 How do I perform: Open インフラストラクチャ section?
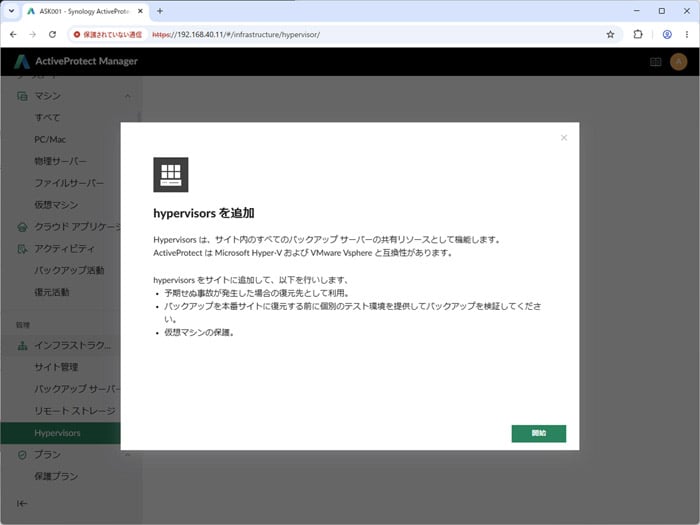point(73,346)
